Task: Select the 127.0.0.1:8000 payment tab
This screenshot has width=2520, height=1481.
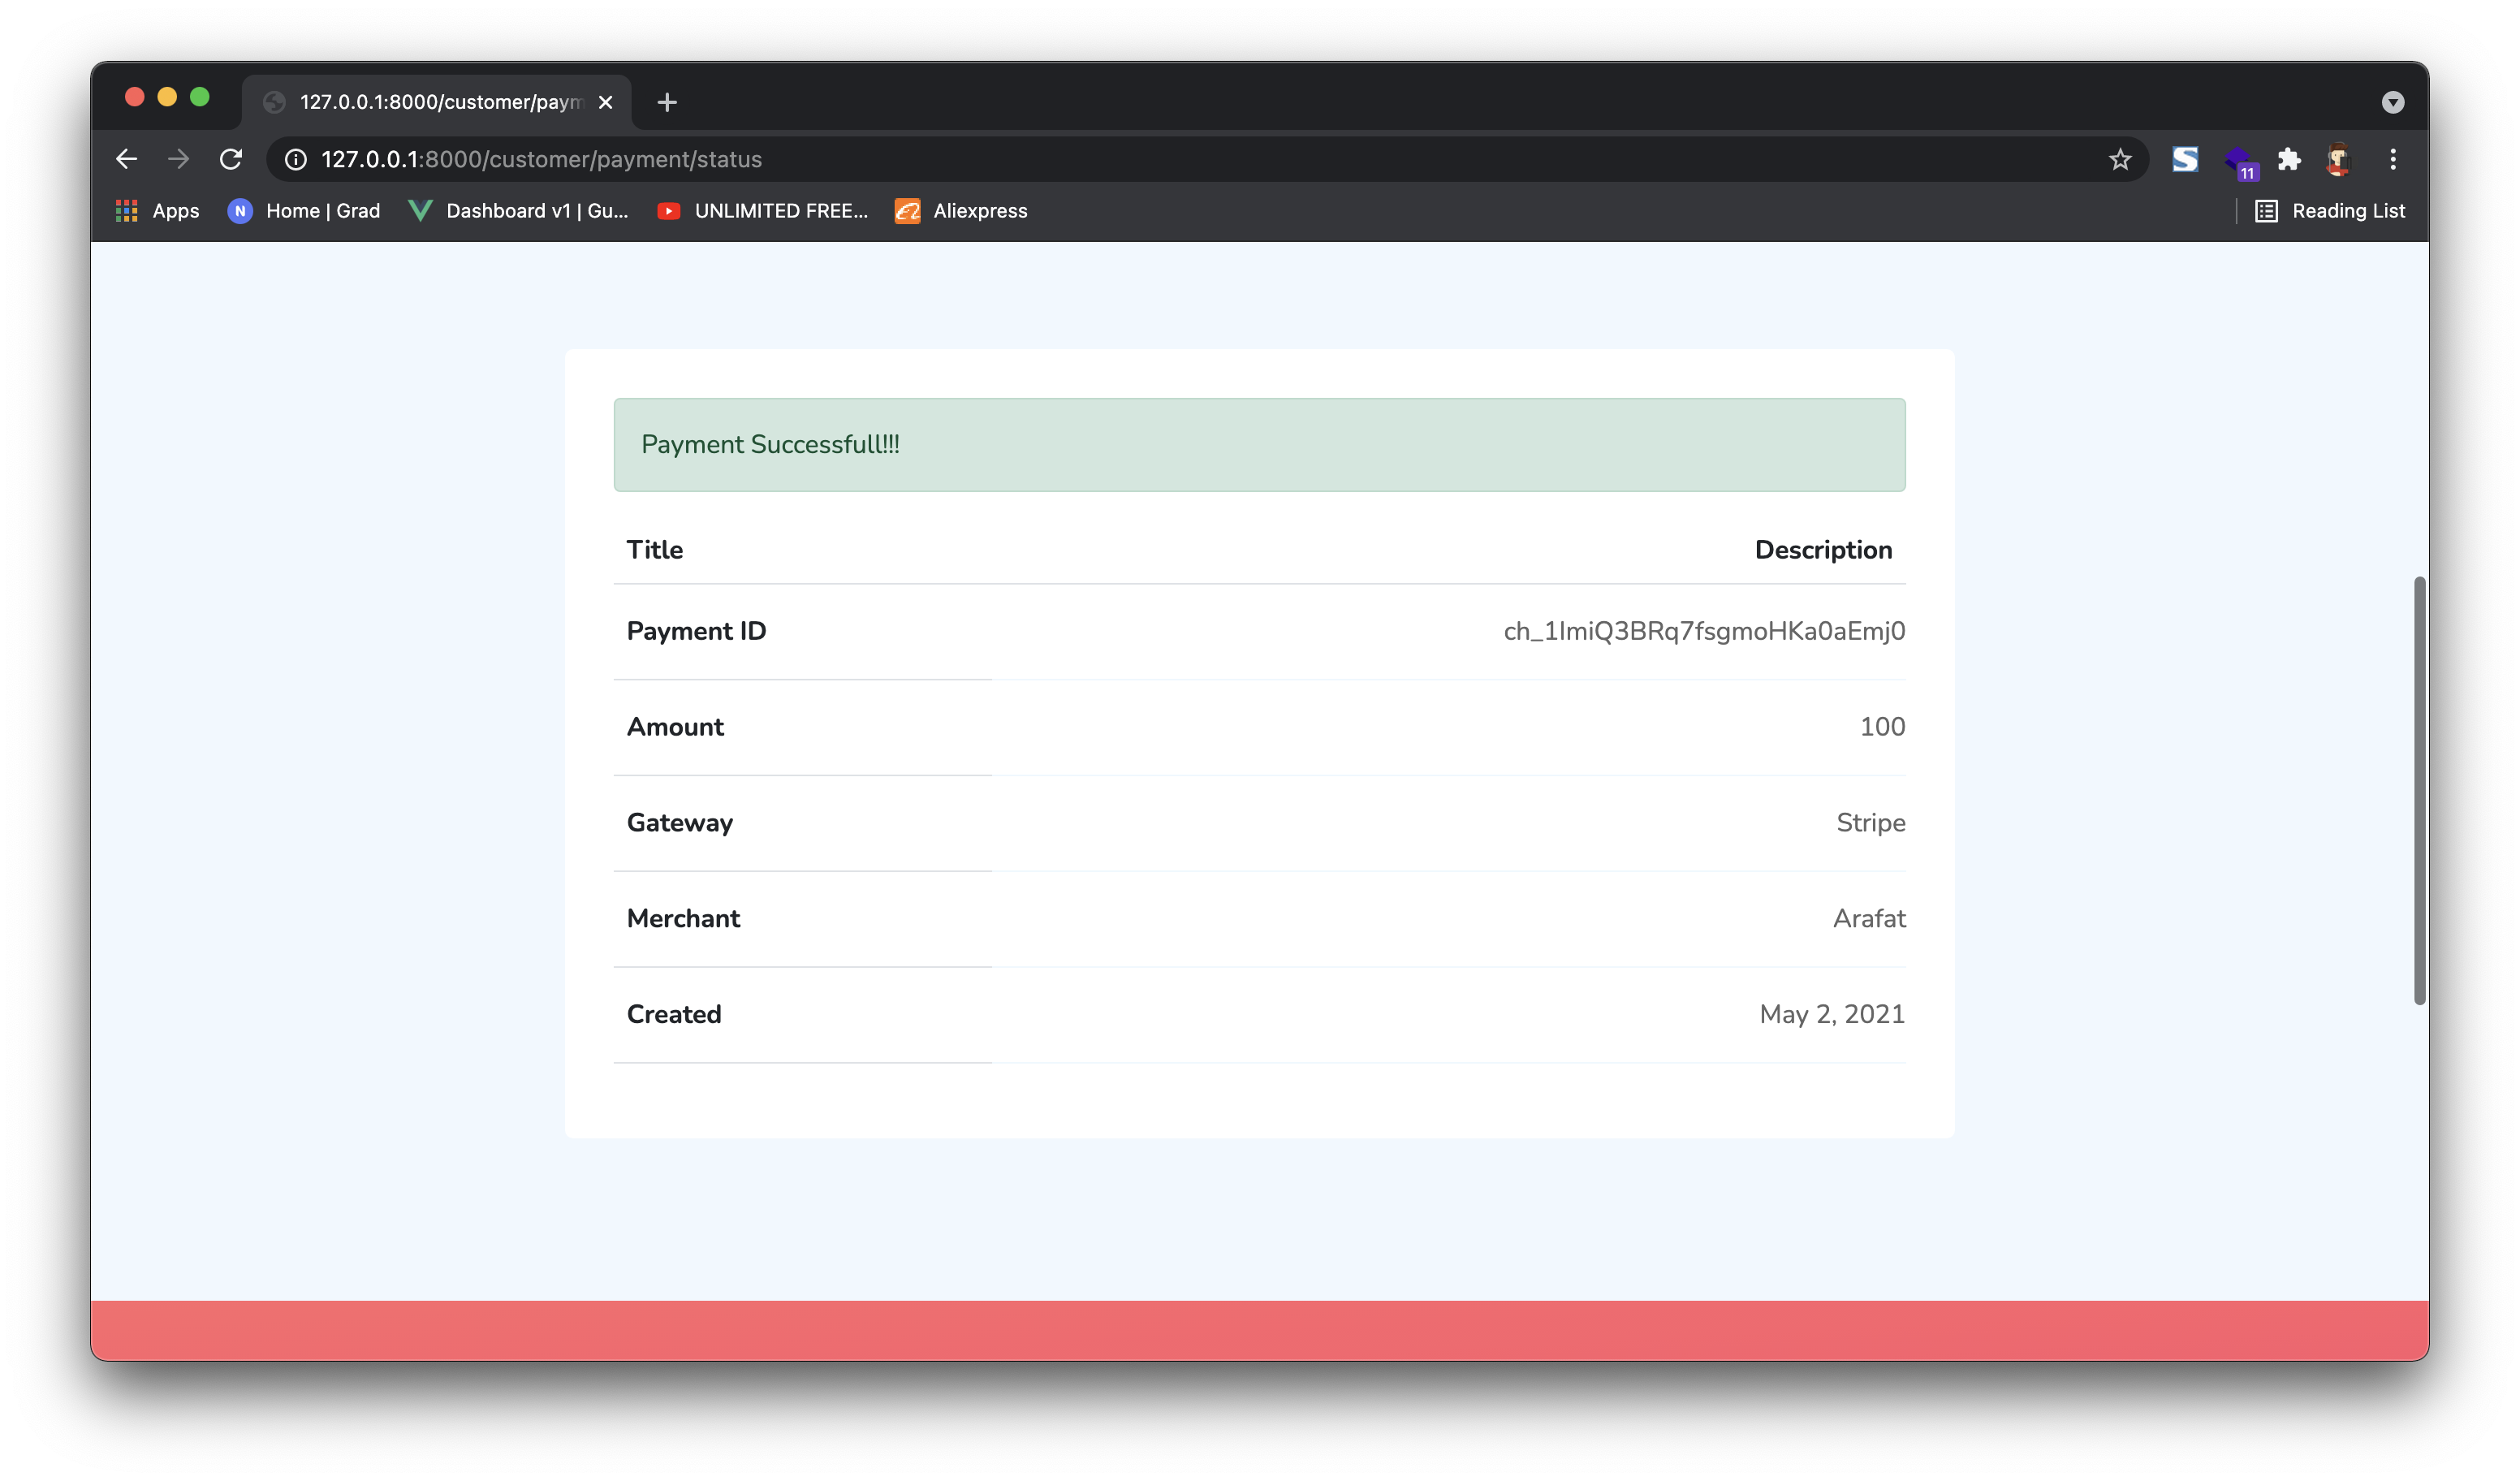Action: pos(438,102)
